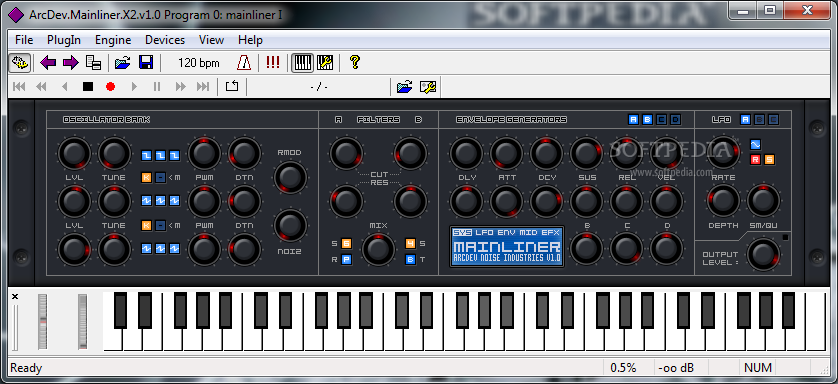Select EFX tab on Mainliner display
Image resolution: width=838 pixels, height=384 pixels.
click(550, 232)
